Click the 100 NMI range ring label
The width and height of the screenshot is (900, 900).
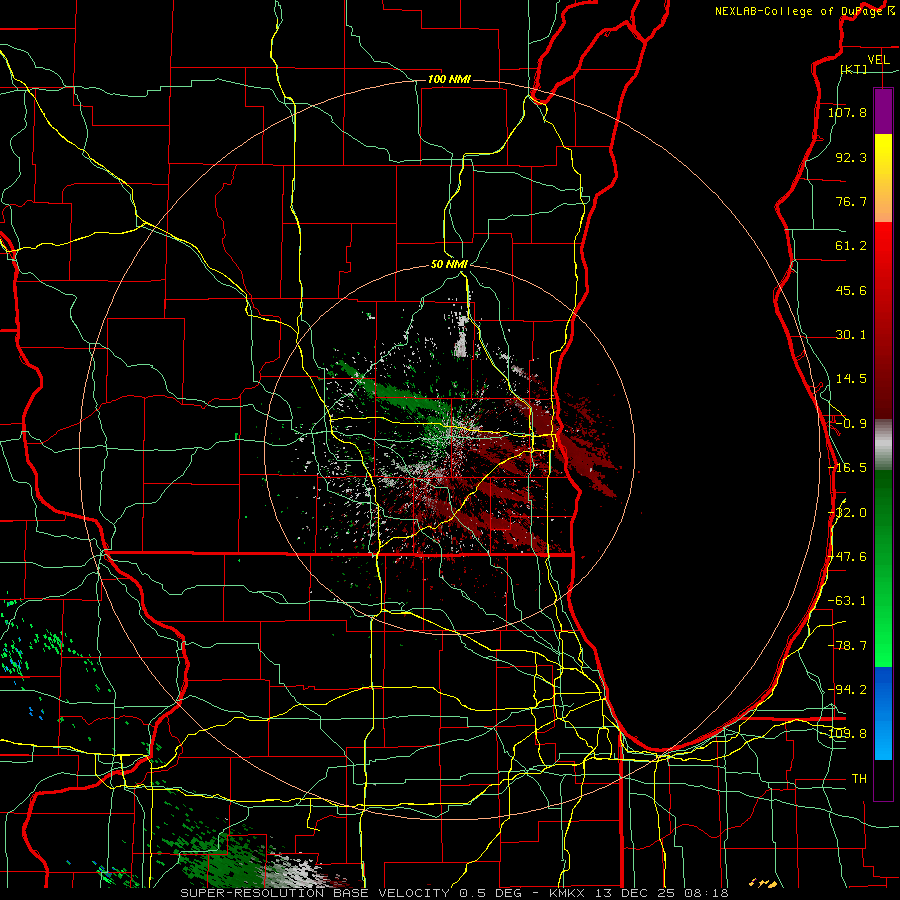(449, 79)
